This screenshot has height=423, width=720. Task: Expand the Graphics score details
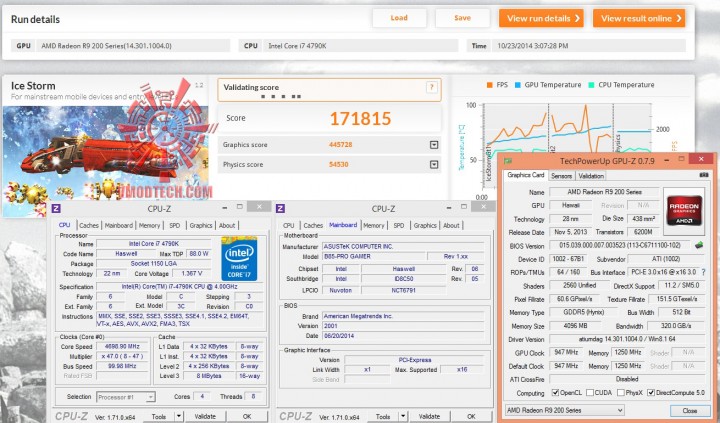(x=434, y=145)
